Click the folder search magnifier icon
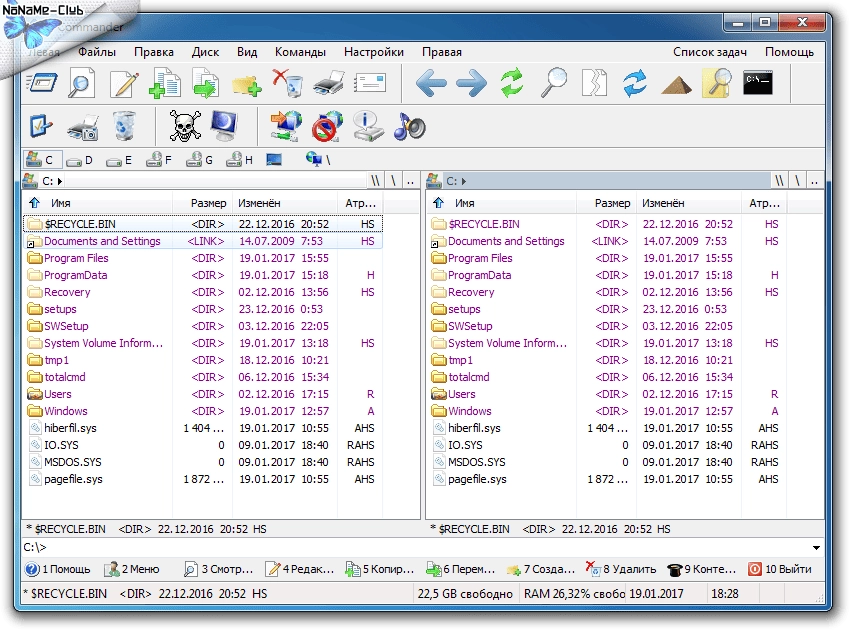Screen dimensions: 850x631 point(717,83)
